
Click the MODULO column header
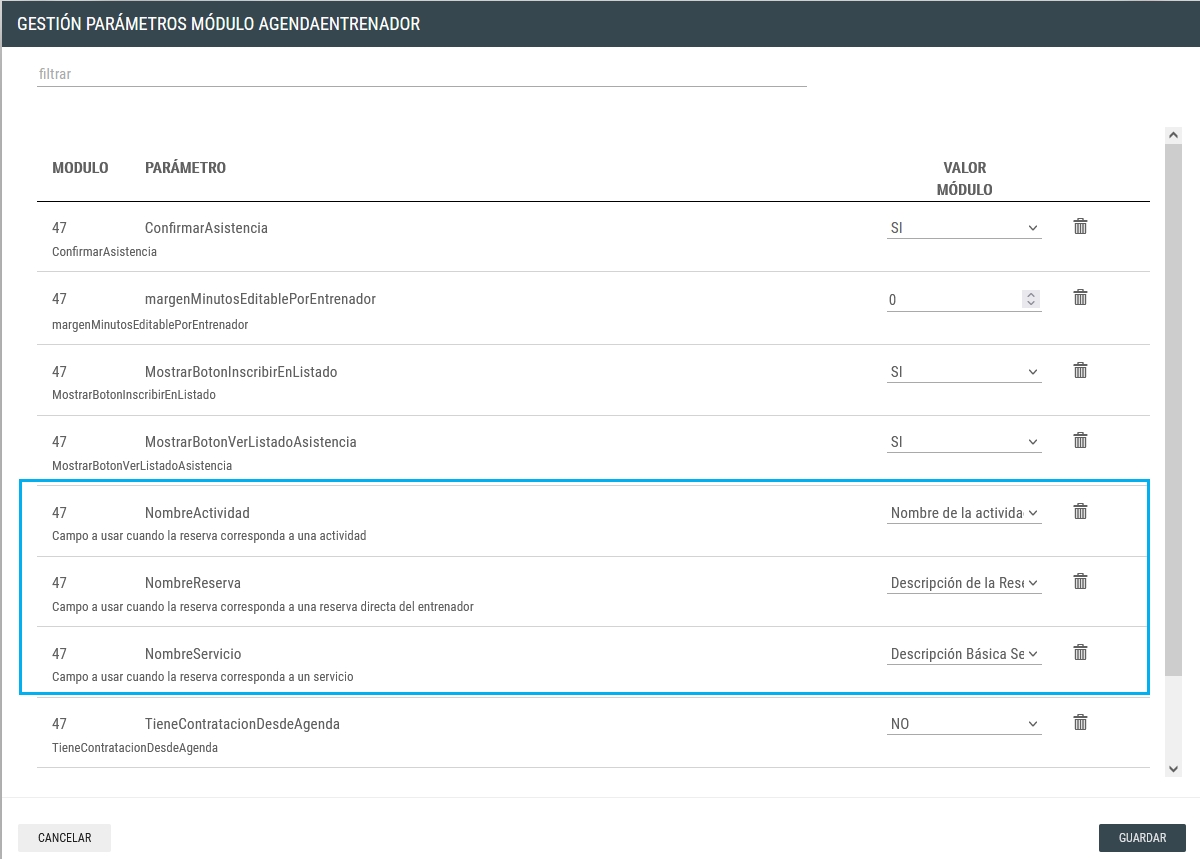coord(80,168)
